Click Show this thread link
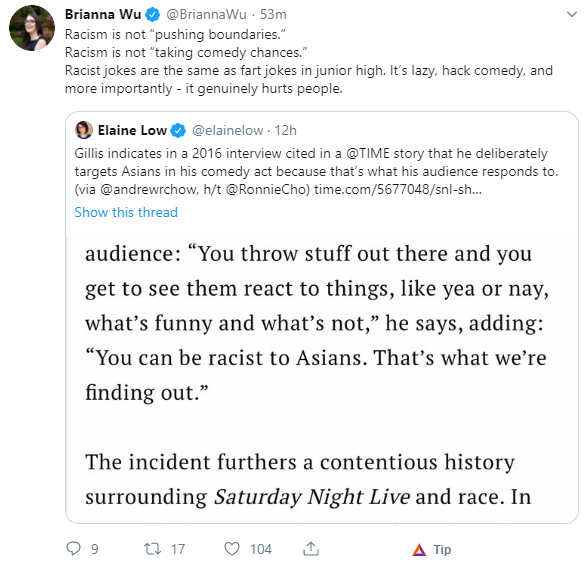The width and height of the screenshot is (588, 566). [126, 212]
